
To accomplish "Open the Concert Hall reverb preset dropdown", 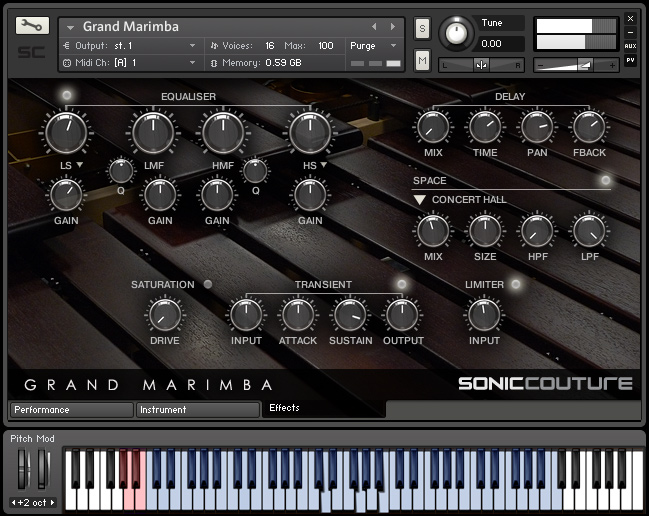I will tap(419, 200).
